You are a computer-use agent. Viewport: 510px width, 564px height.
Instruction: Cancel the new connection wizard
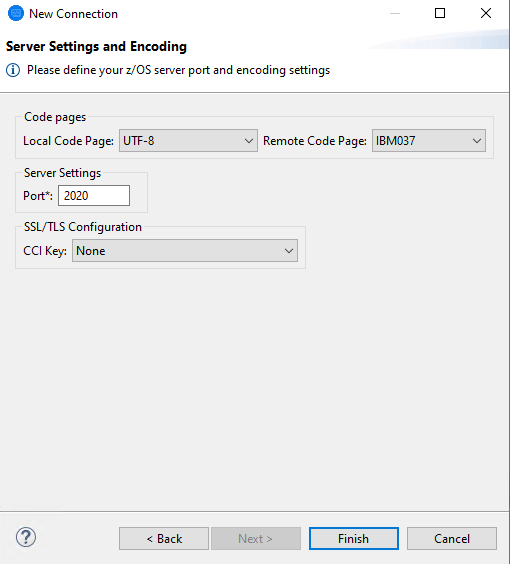point(452,538)
